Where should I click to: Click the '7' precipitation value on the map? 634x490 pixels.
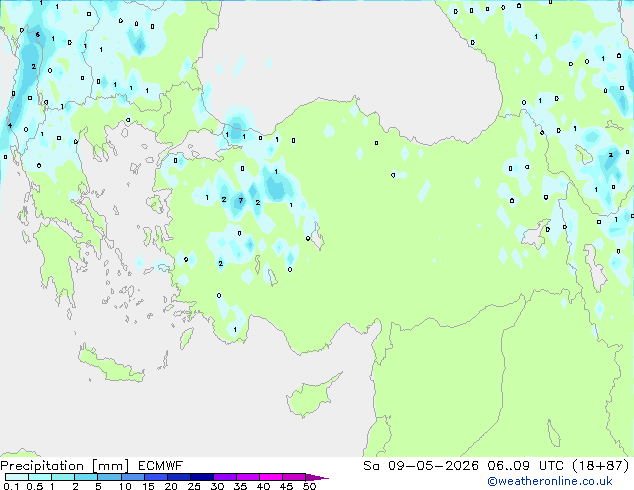point(241,201)
